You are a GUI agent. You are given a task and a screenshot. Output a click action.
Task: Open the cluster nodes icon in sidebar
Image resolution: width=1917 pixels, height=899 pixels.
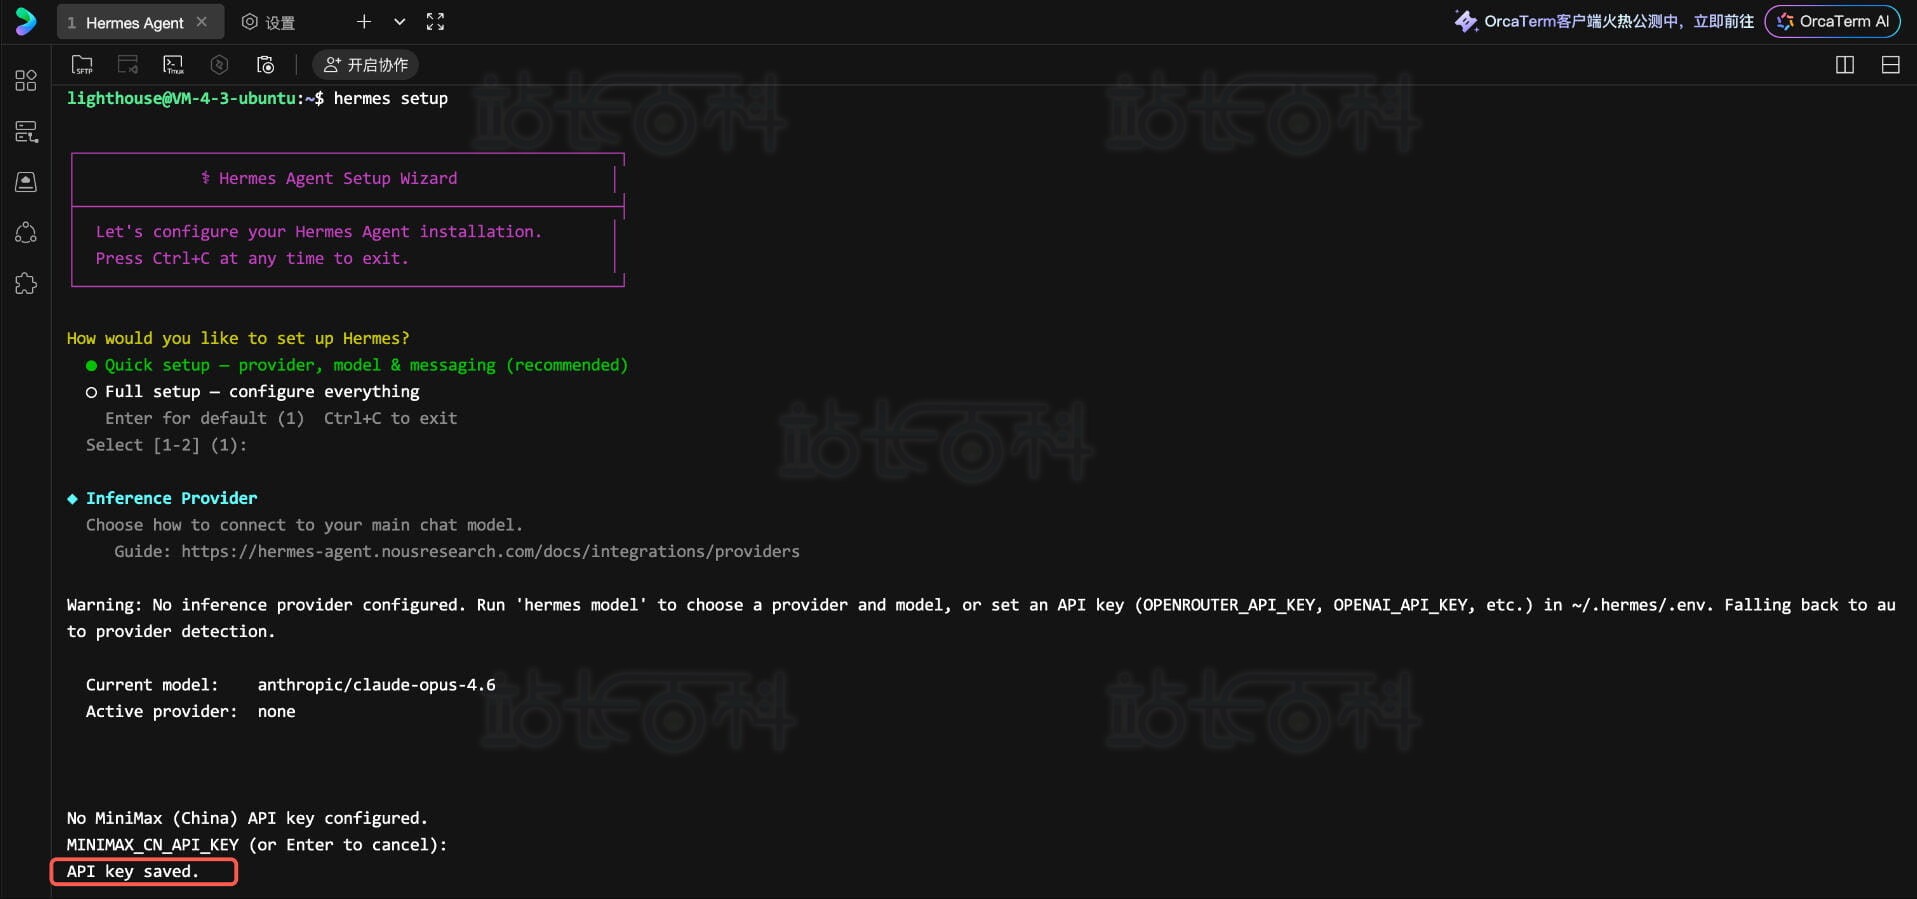pyautogui.click(x=26, y=233)
